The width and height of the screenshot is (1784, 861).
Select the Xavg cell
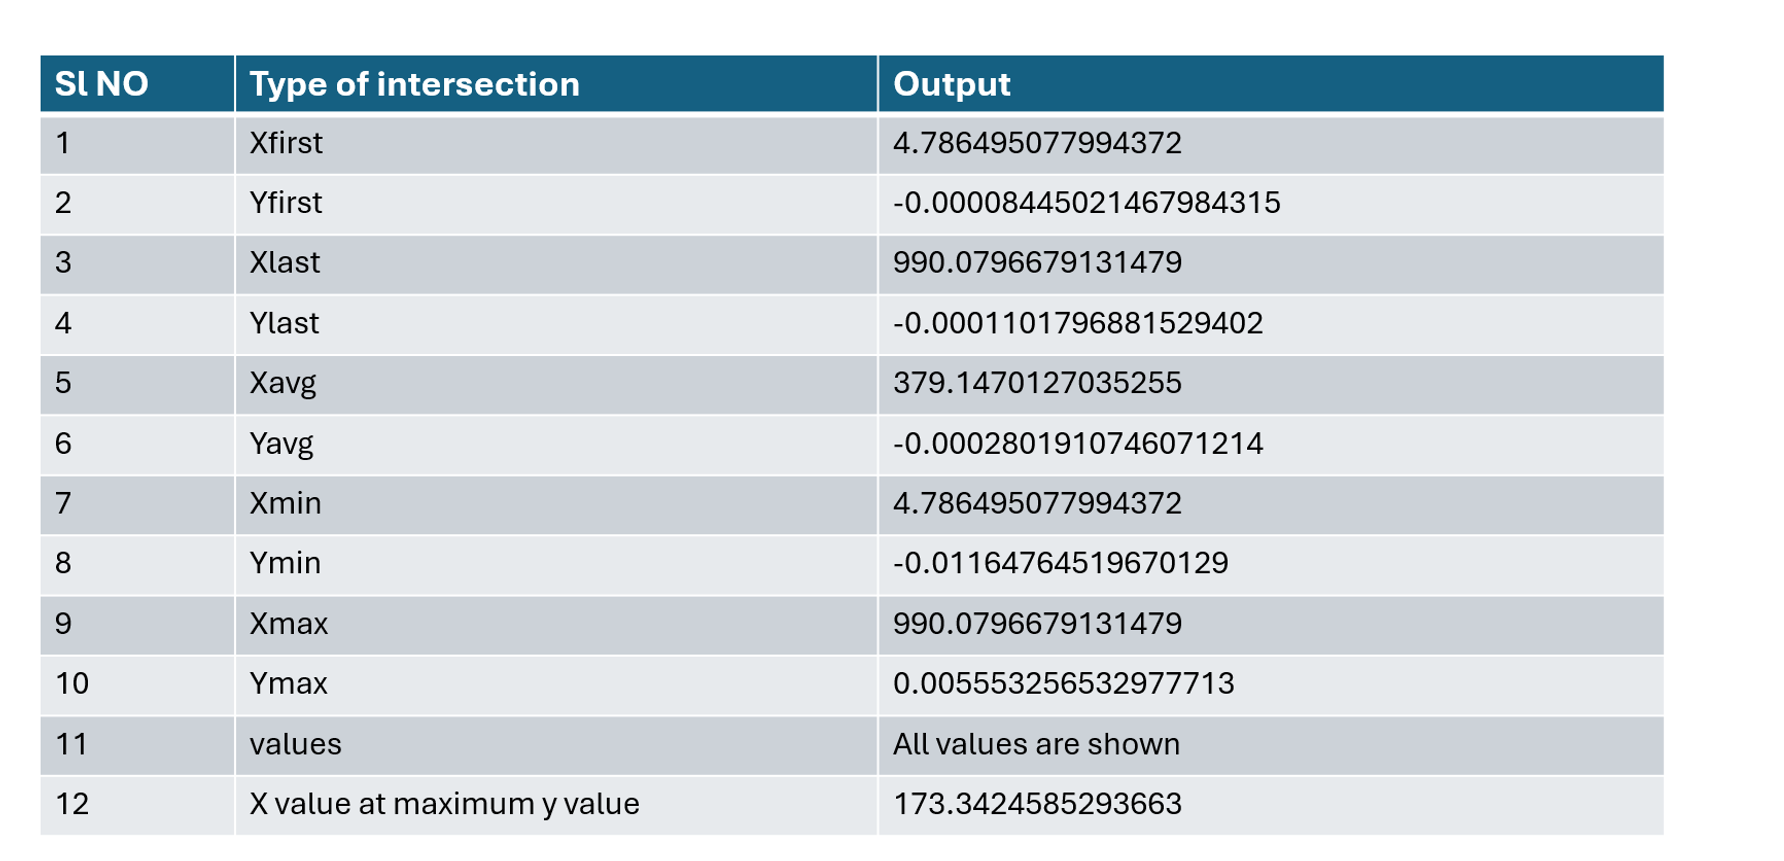click(283, 383)
